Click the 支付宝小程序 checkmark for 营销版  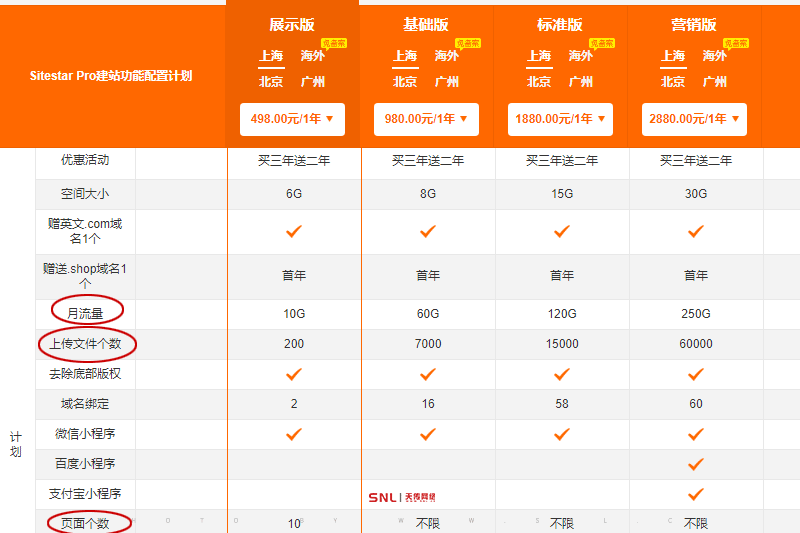tap(696, 494)
